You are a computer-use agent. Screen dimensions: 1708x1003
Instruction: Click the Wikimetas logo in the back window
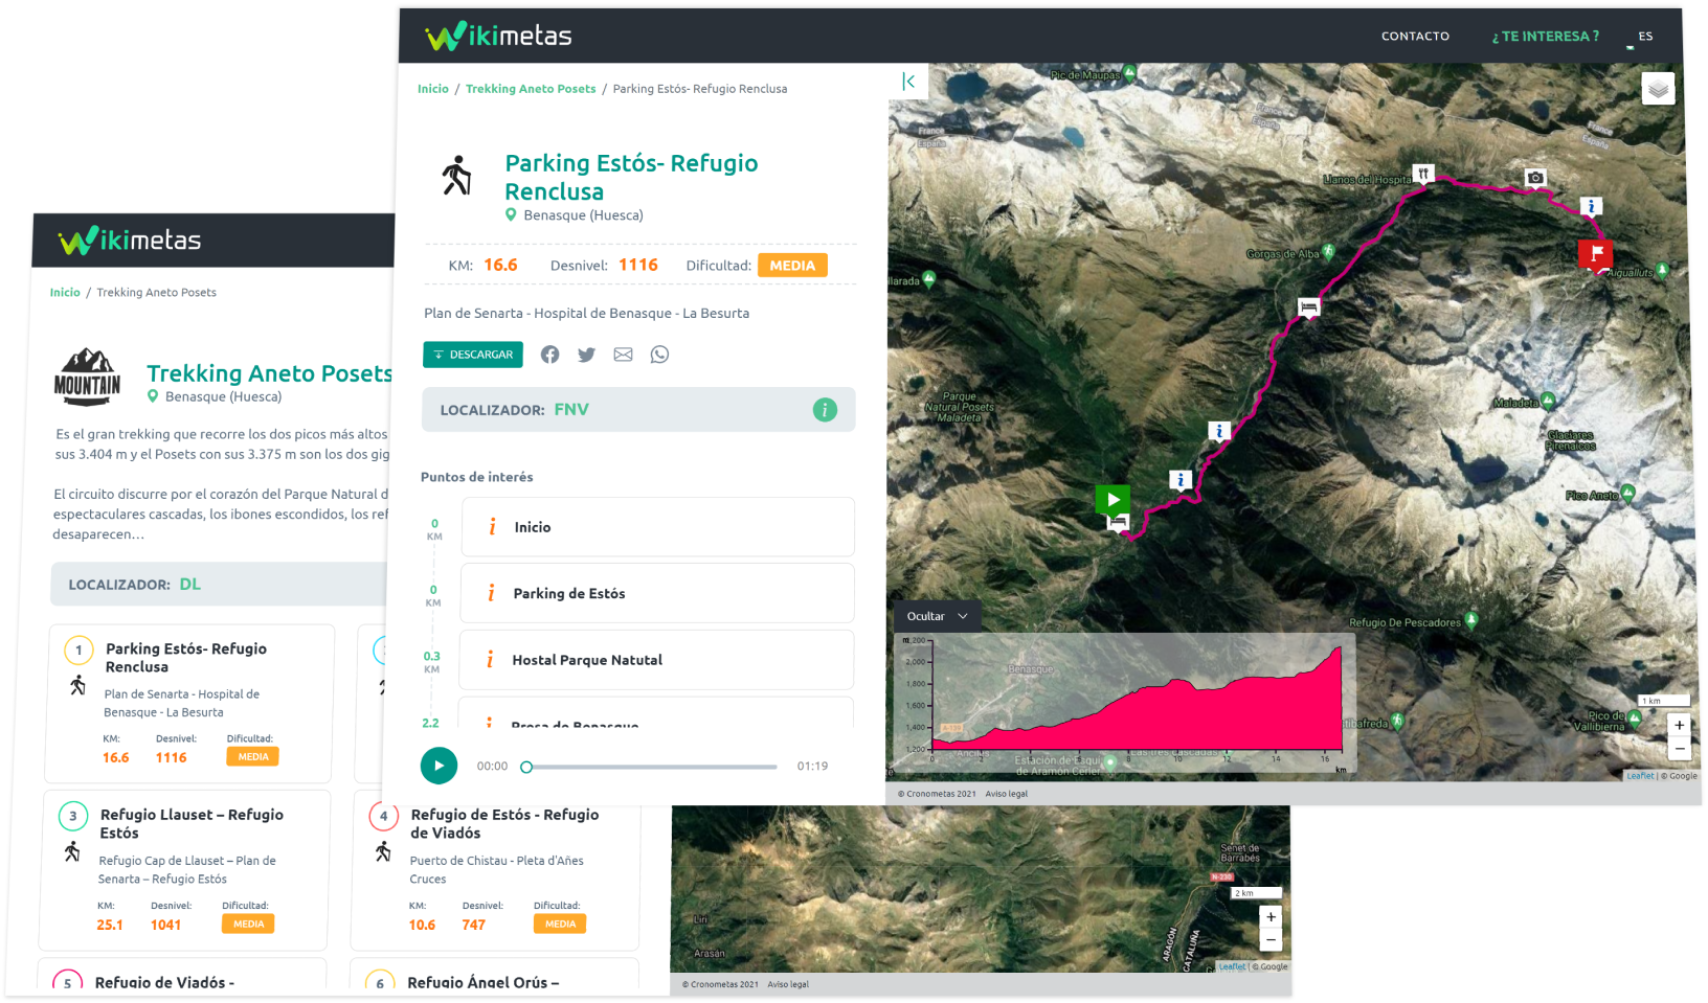pyautogui.click(x=130, y=241)
